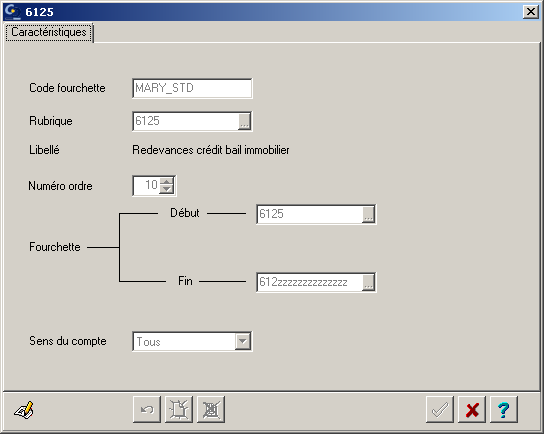
Task: Click the Sens du compte label
Action: [68, 341]
